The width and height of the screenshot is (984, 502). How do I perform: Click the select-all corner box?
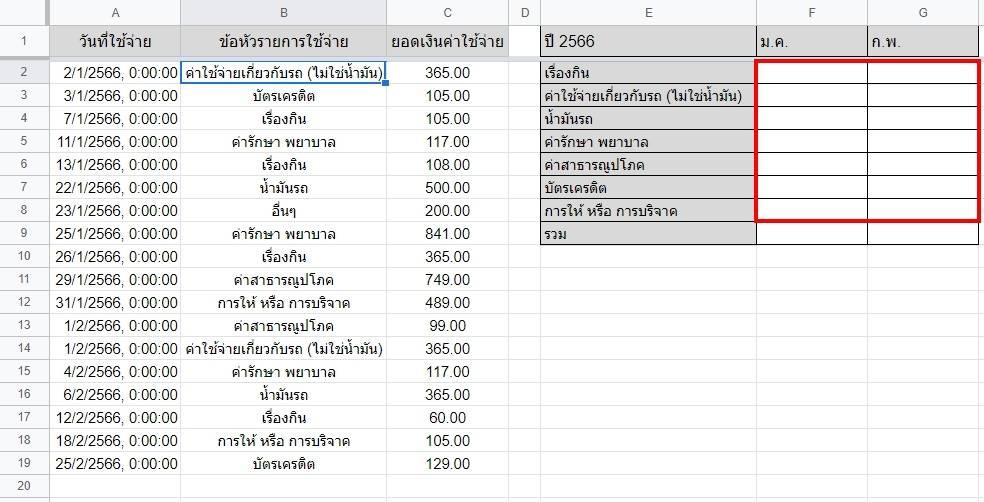[x=24, y=13]
